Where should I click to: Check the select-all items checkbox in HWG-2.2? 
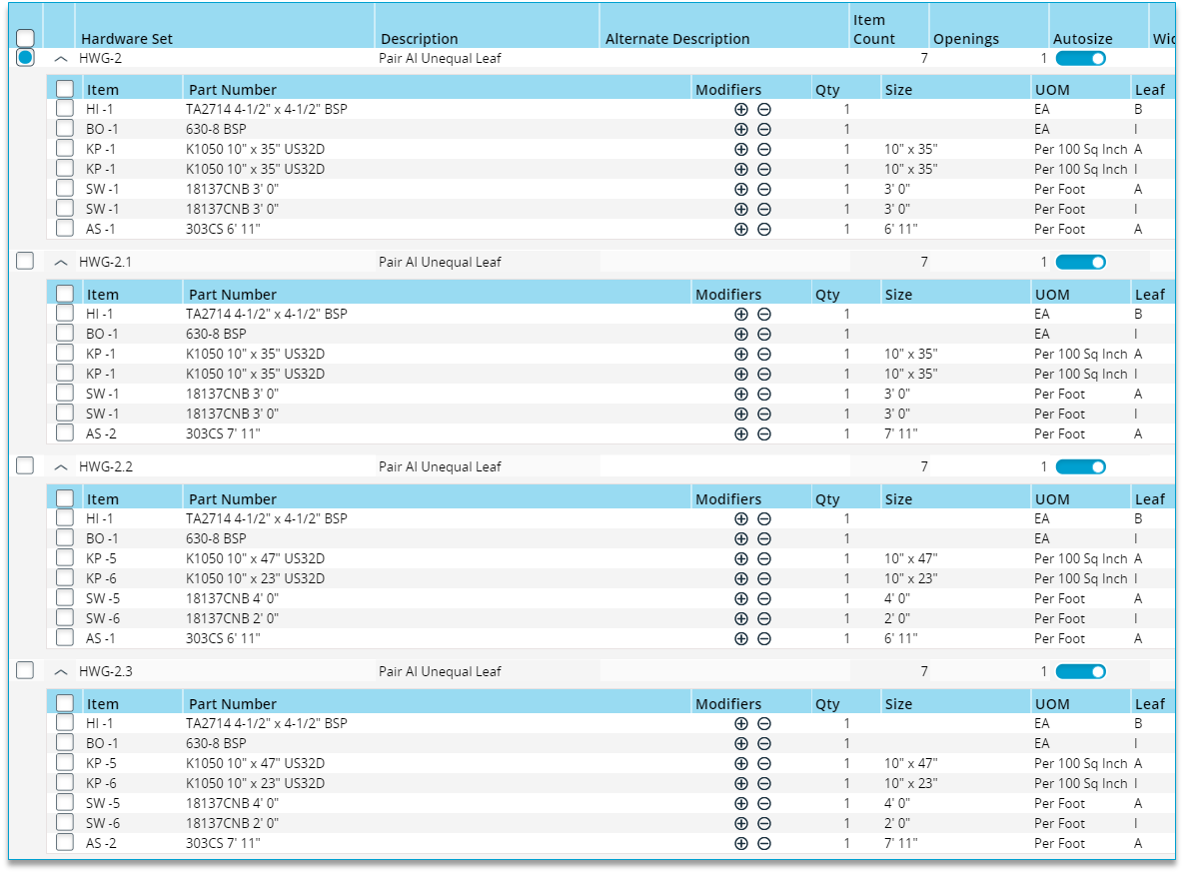pyautogui.click(x=64, y=498)
